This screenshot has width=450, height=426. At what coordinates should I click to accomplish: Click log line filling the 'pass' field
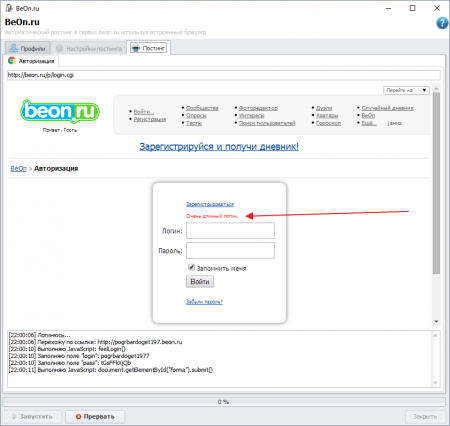70,363
